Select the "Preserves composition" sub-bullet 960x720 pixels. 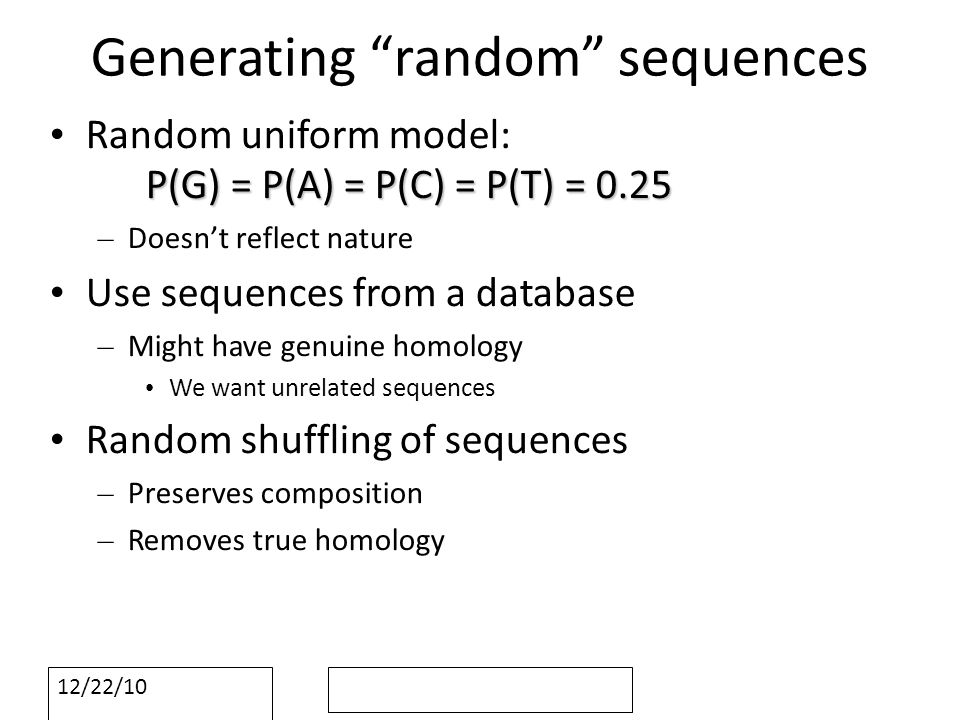click(x=275, y=494)
